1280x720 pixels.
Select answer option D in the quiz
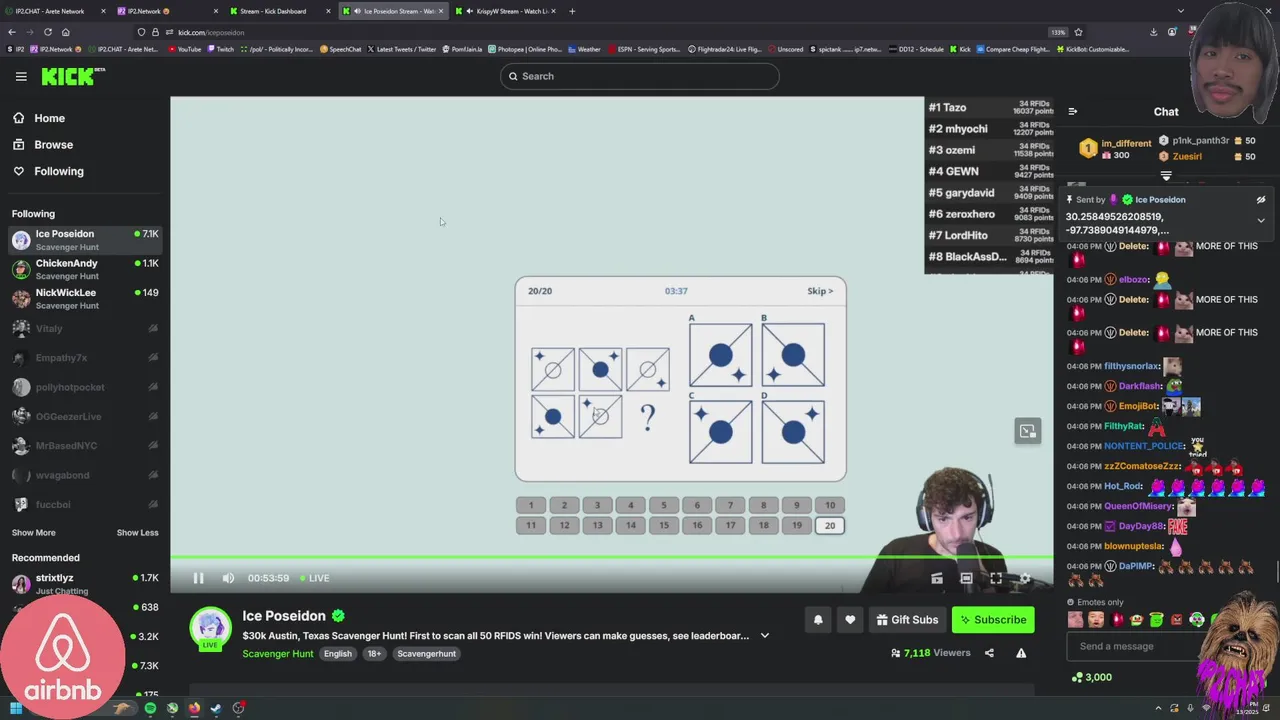coord(793,432)
